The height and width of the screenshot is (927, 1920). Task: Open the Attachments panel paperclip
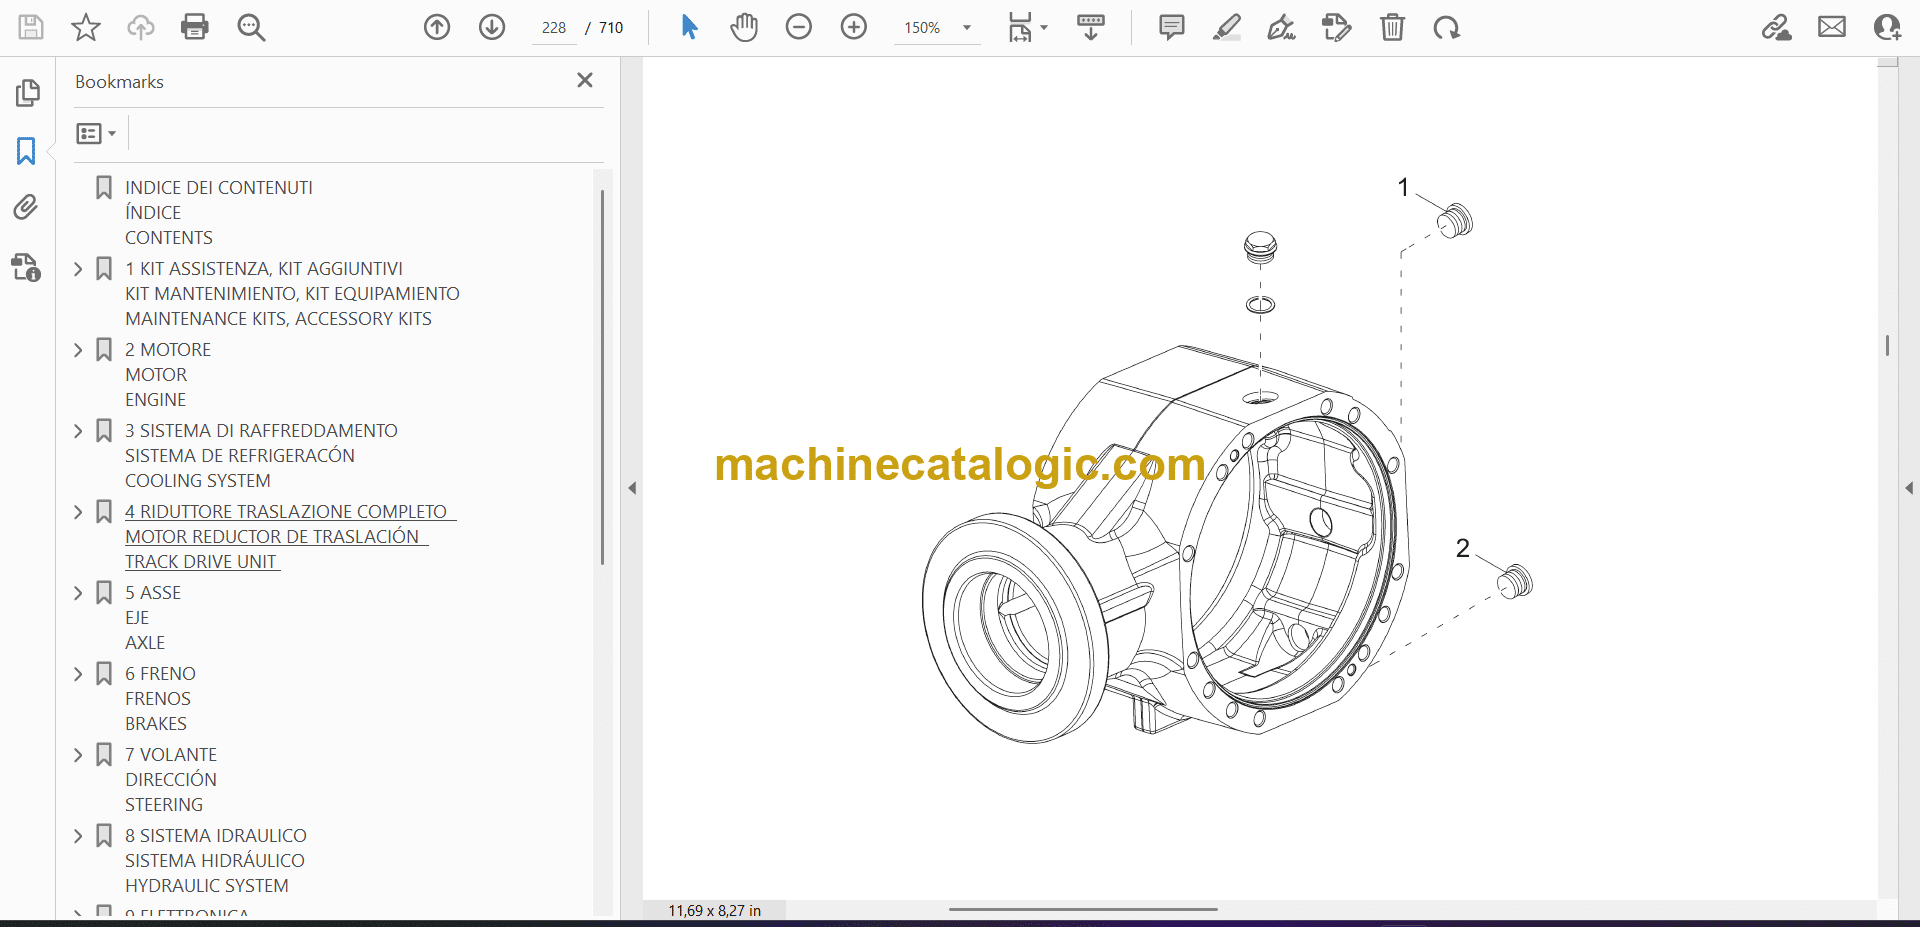click(x=26, y=207)
